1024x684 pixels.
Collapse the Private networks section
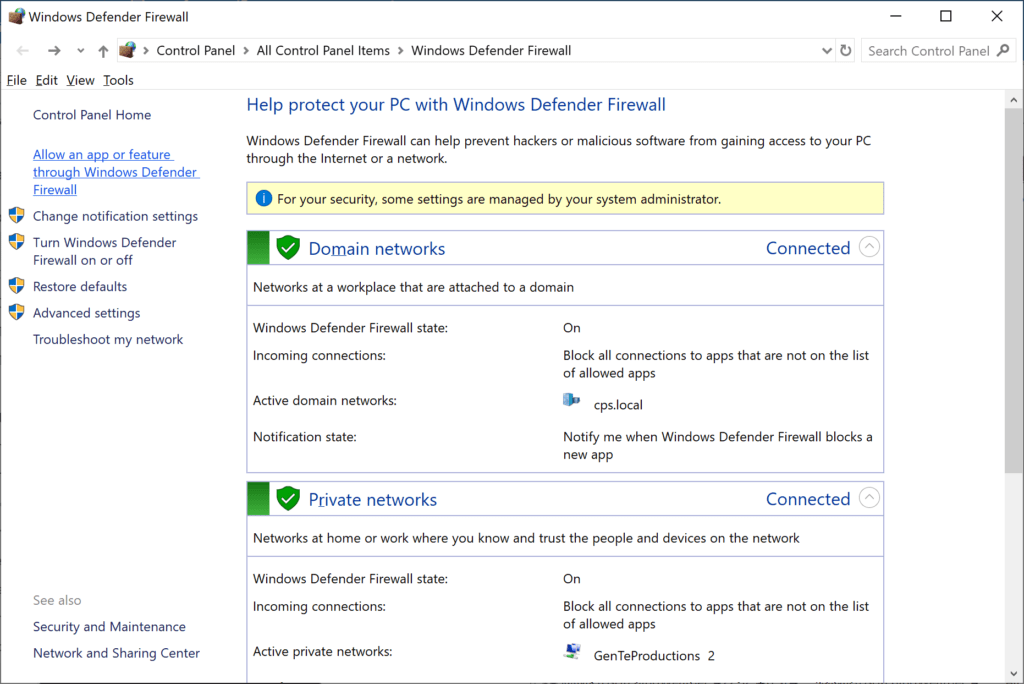pyautogui.click(x=869, y=497)
